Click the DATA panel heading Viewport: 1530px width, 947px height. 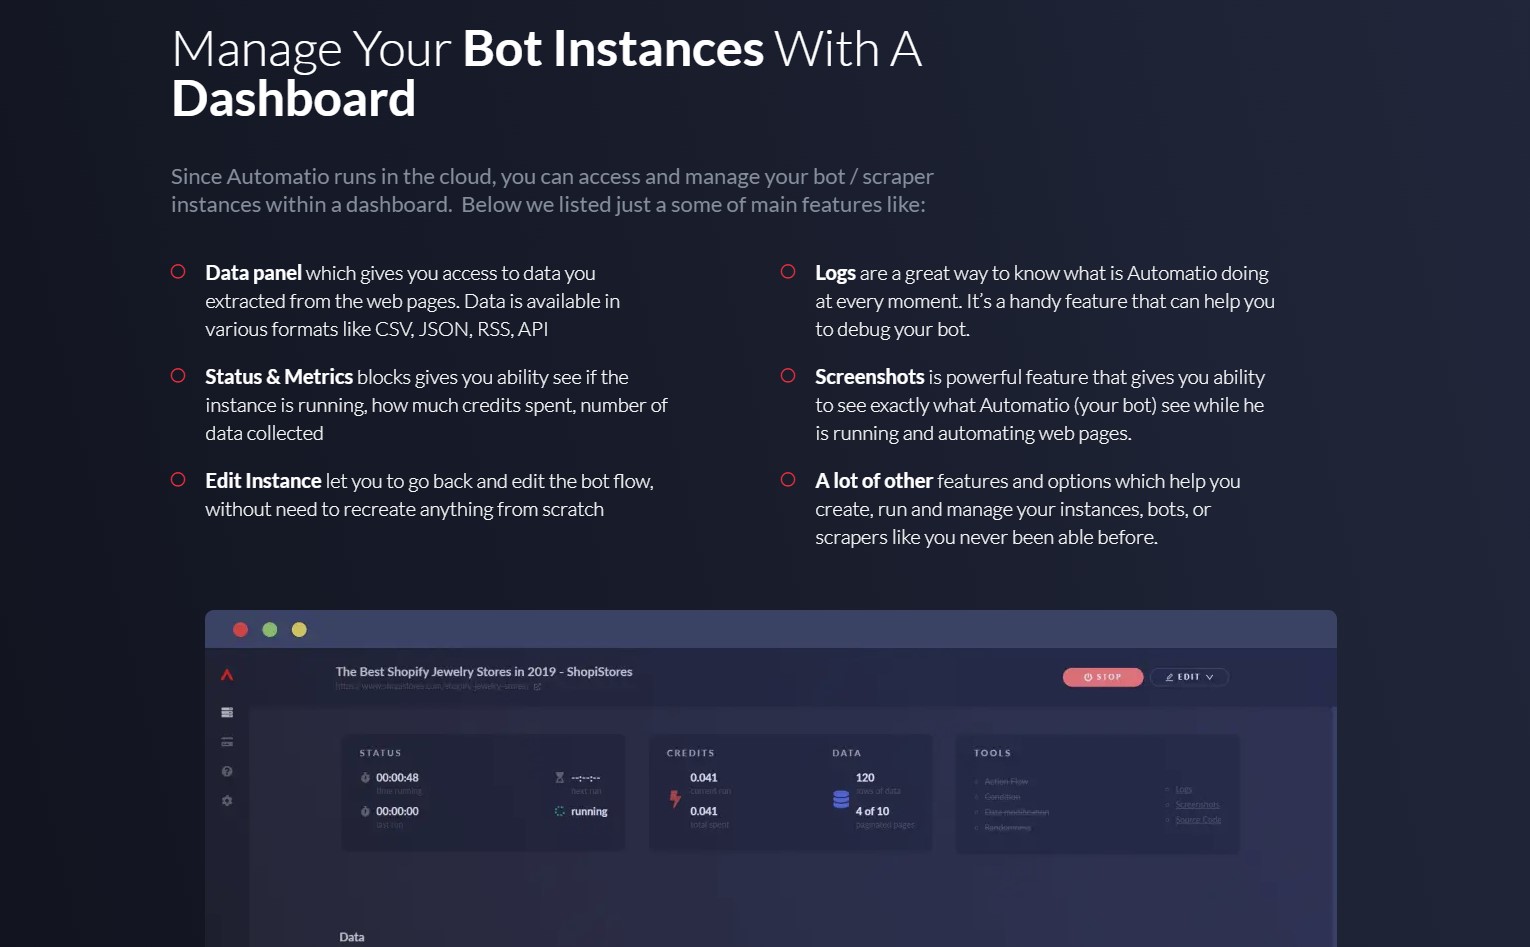point(846,753)
